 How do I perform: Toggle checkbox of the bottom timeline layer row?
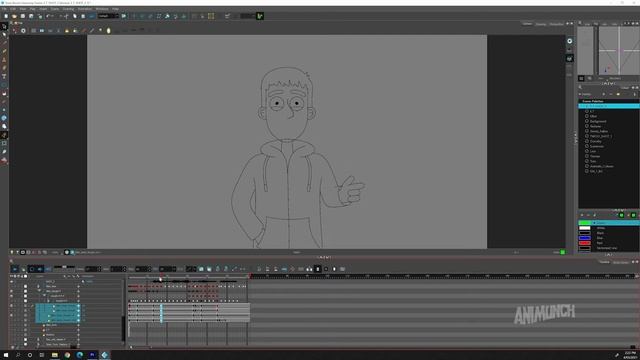point(25,344)
